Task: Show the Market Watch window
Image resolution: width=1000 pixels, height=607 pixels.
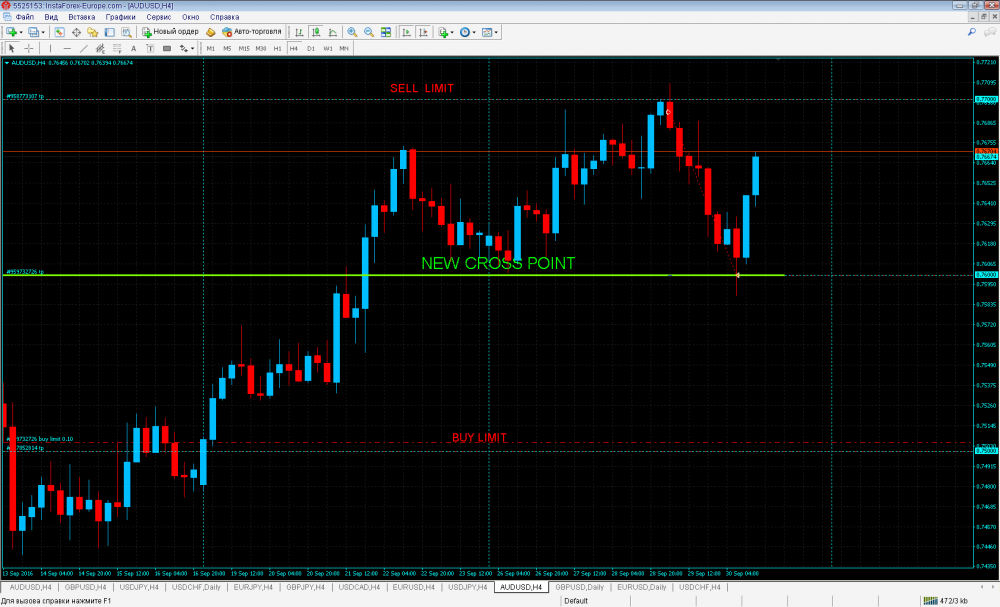Action: (x=59, y=32)
